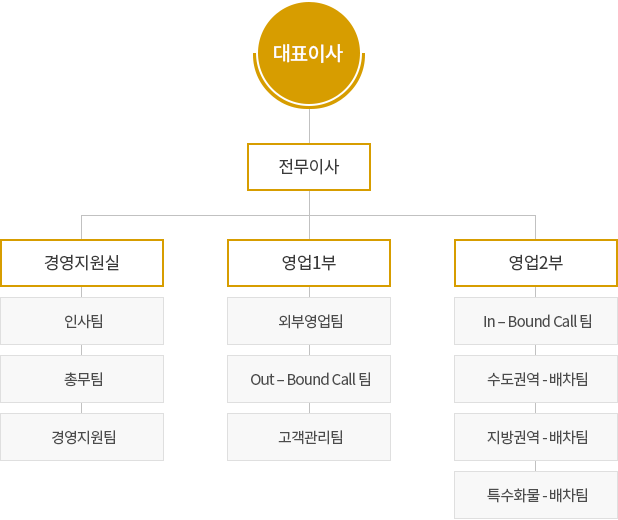
Task: Select the 수도권역 - 배차팀 box
Action: (x=536, y=379)
